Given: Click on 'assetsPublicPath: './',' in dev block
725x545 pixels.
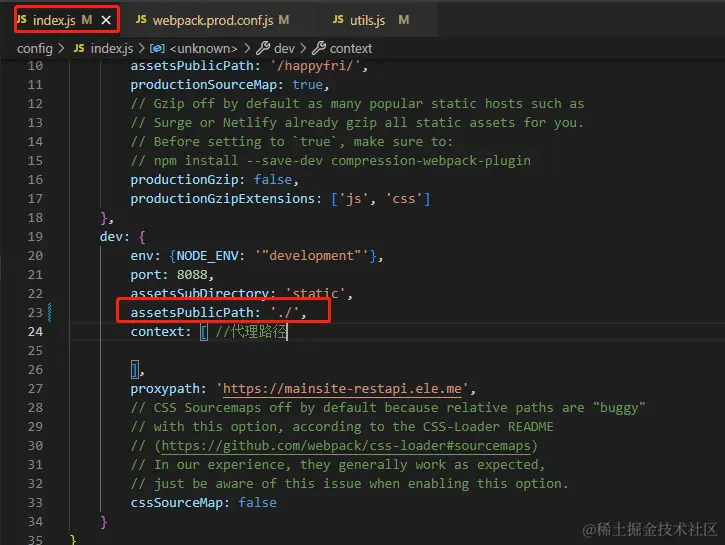Looking at the screenshot, I should click(218, 312).
